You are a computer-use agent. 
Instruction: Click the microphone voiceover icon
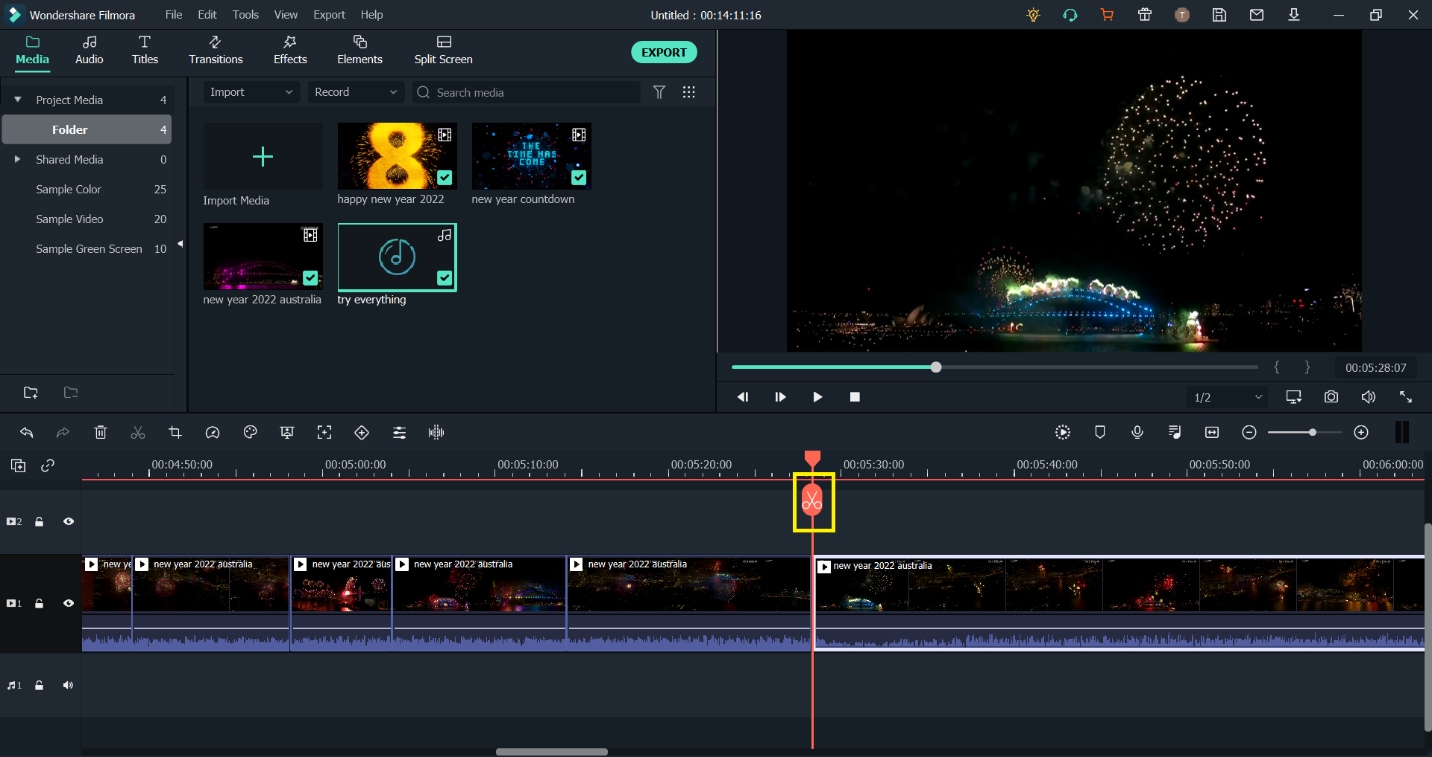point(1137,432)
